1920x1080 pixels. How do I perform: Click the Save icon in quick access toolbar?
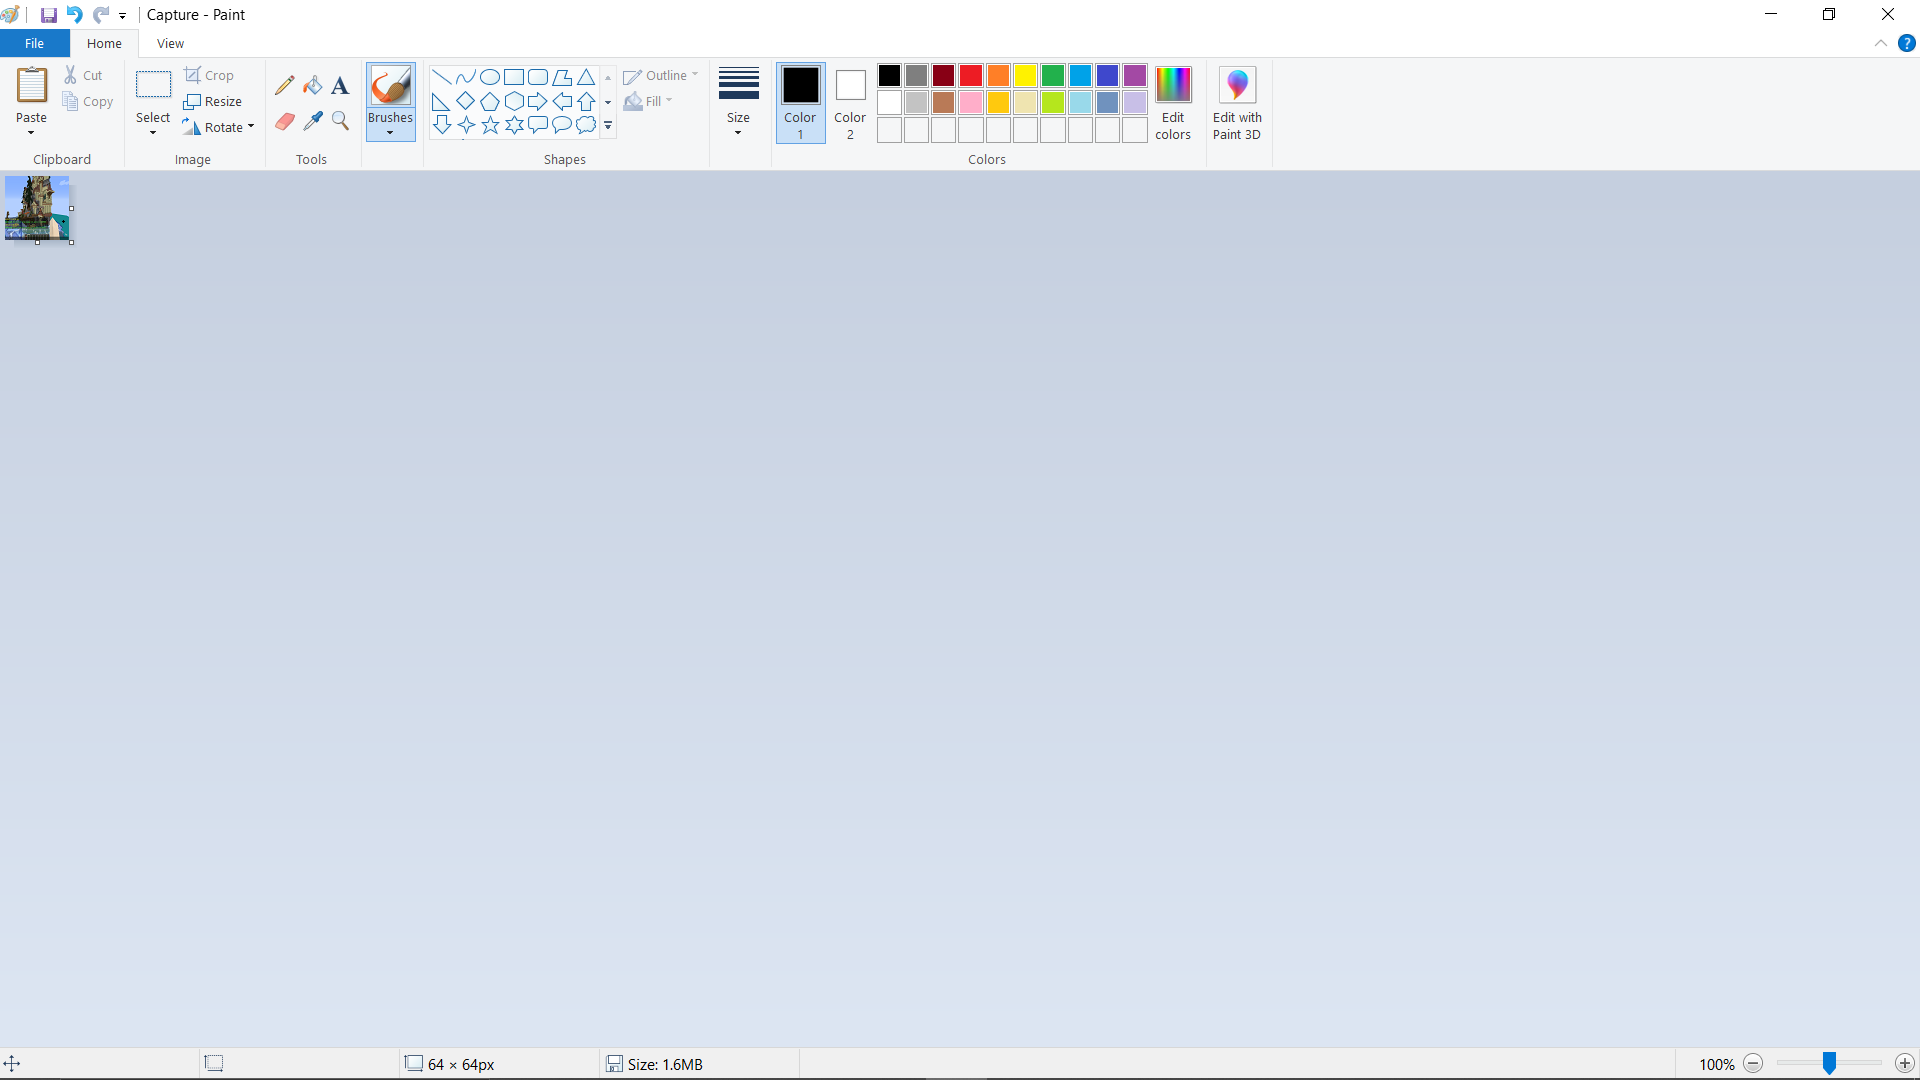[x=48, y=15]
